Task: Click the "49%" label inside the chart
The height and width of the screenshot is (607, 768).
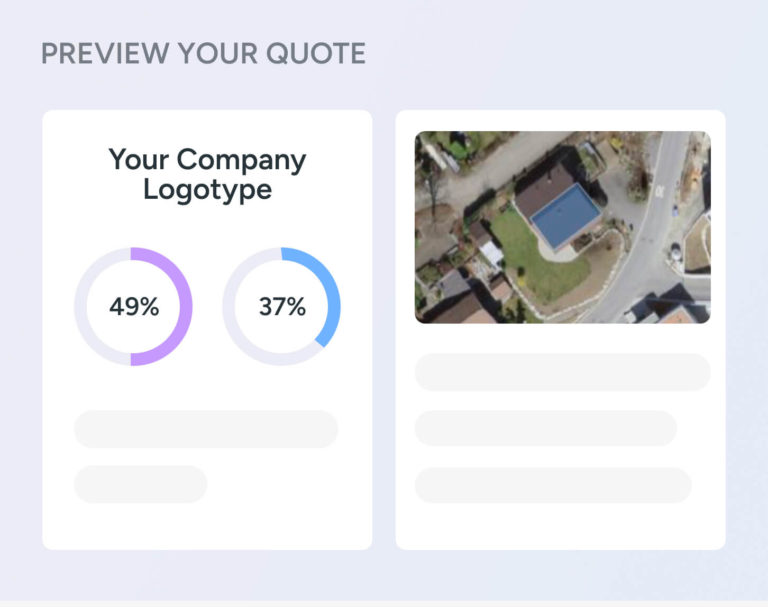Action: click(134, 307)
